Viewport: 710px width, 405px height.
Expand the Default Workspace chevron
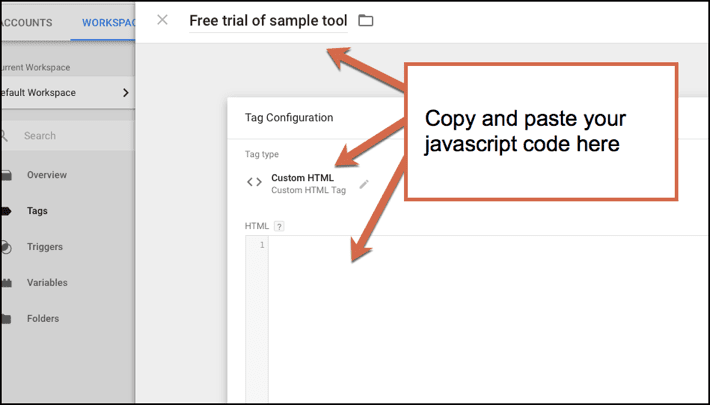coord(125,93)
